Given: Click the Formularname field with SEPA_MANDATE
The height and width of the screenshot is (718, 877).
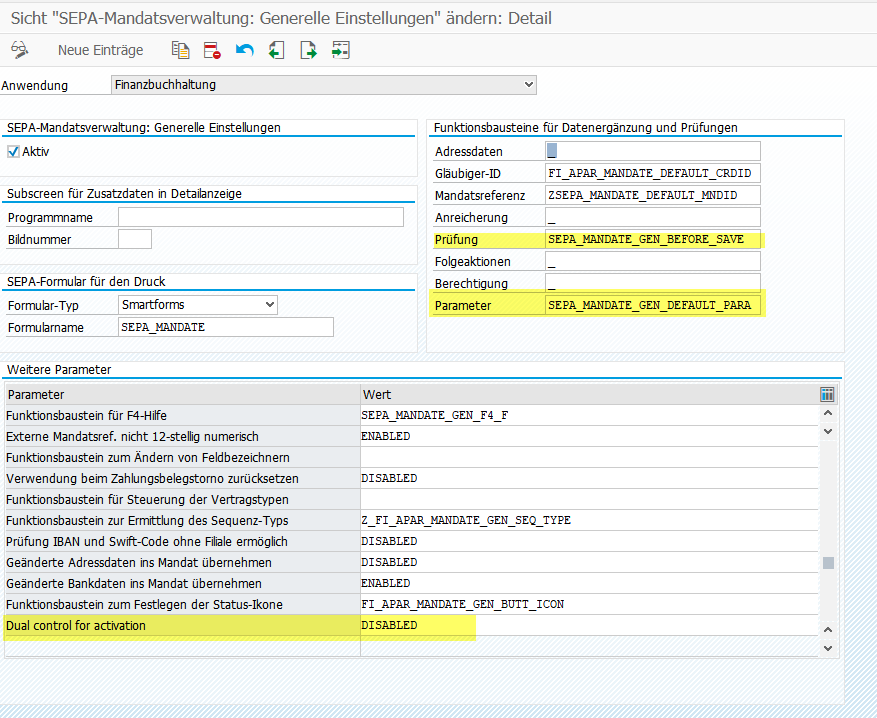Looking at the screenshot, I should (225, 327).
